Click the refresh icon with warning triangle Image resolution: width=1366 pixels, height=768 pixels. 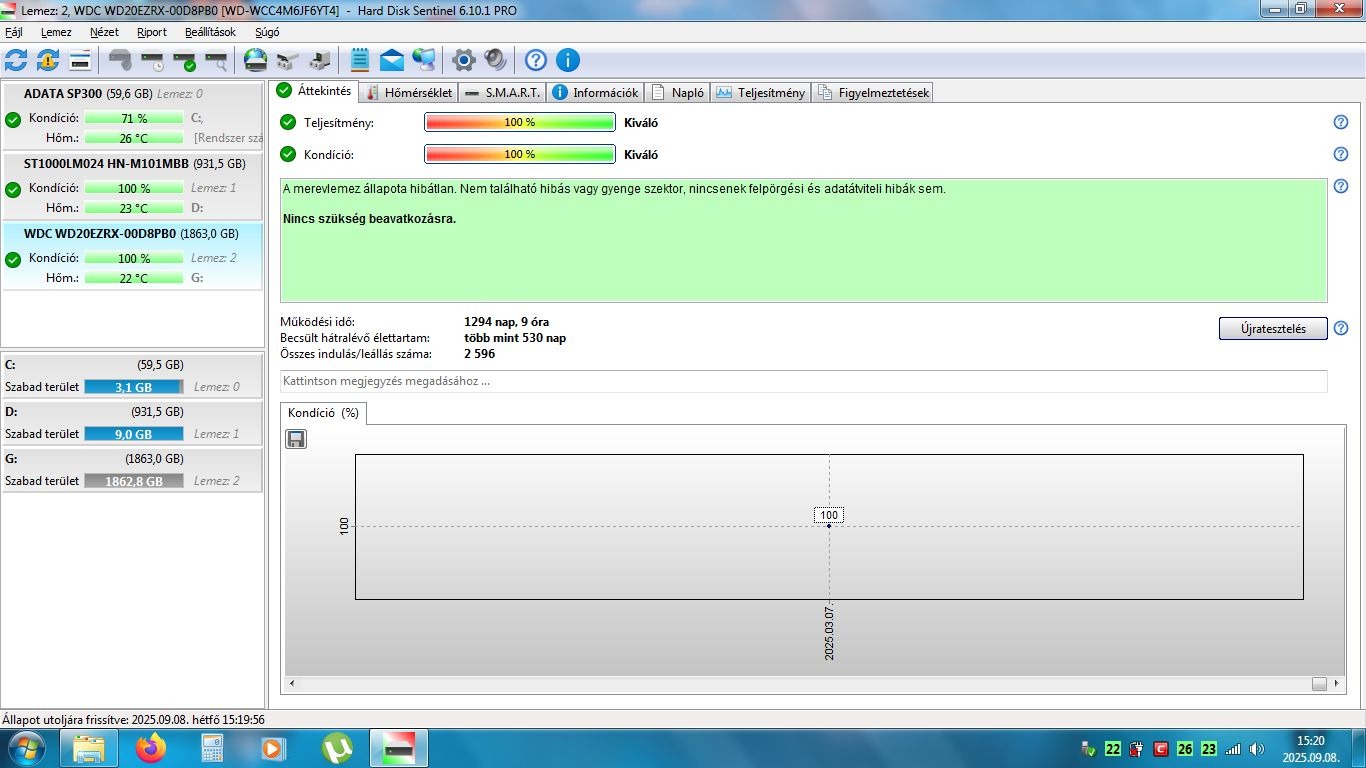pos(48,60)
